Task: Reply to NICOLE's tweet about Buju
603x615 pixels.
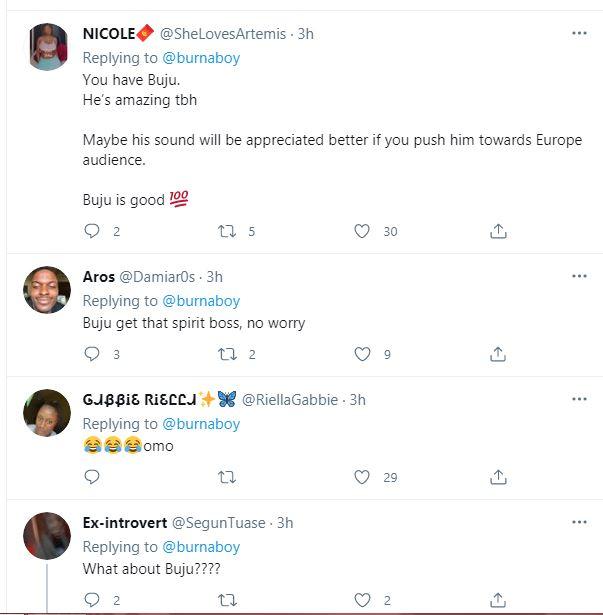Action: (92, 231)
